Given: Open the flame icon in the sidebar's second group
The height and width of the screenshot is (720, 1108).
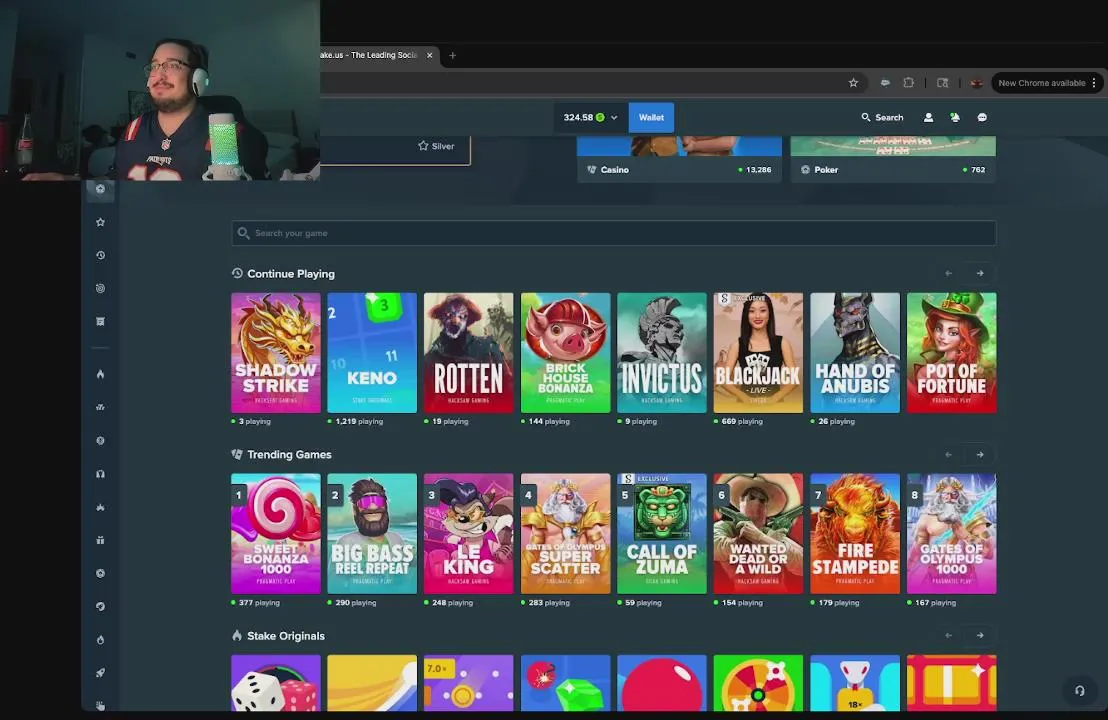Looking at the screenshot, I should (100, 374).
